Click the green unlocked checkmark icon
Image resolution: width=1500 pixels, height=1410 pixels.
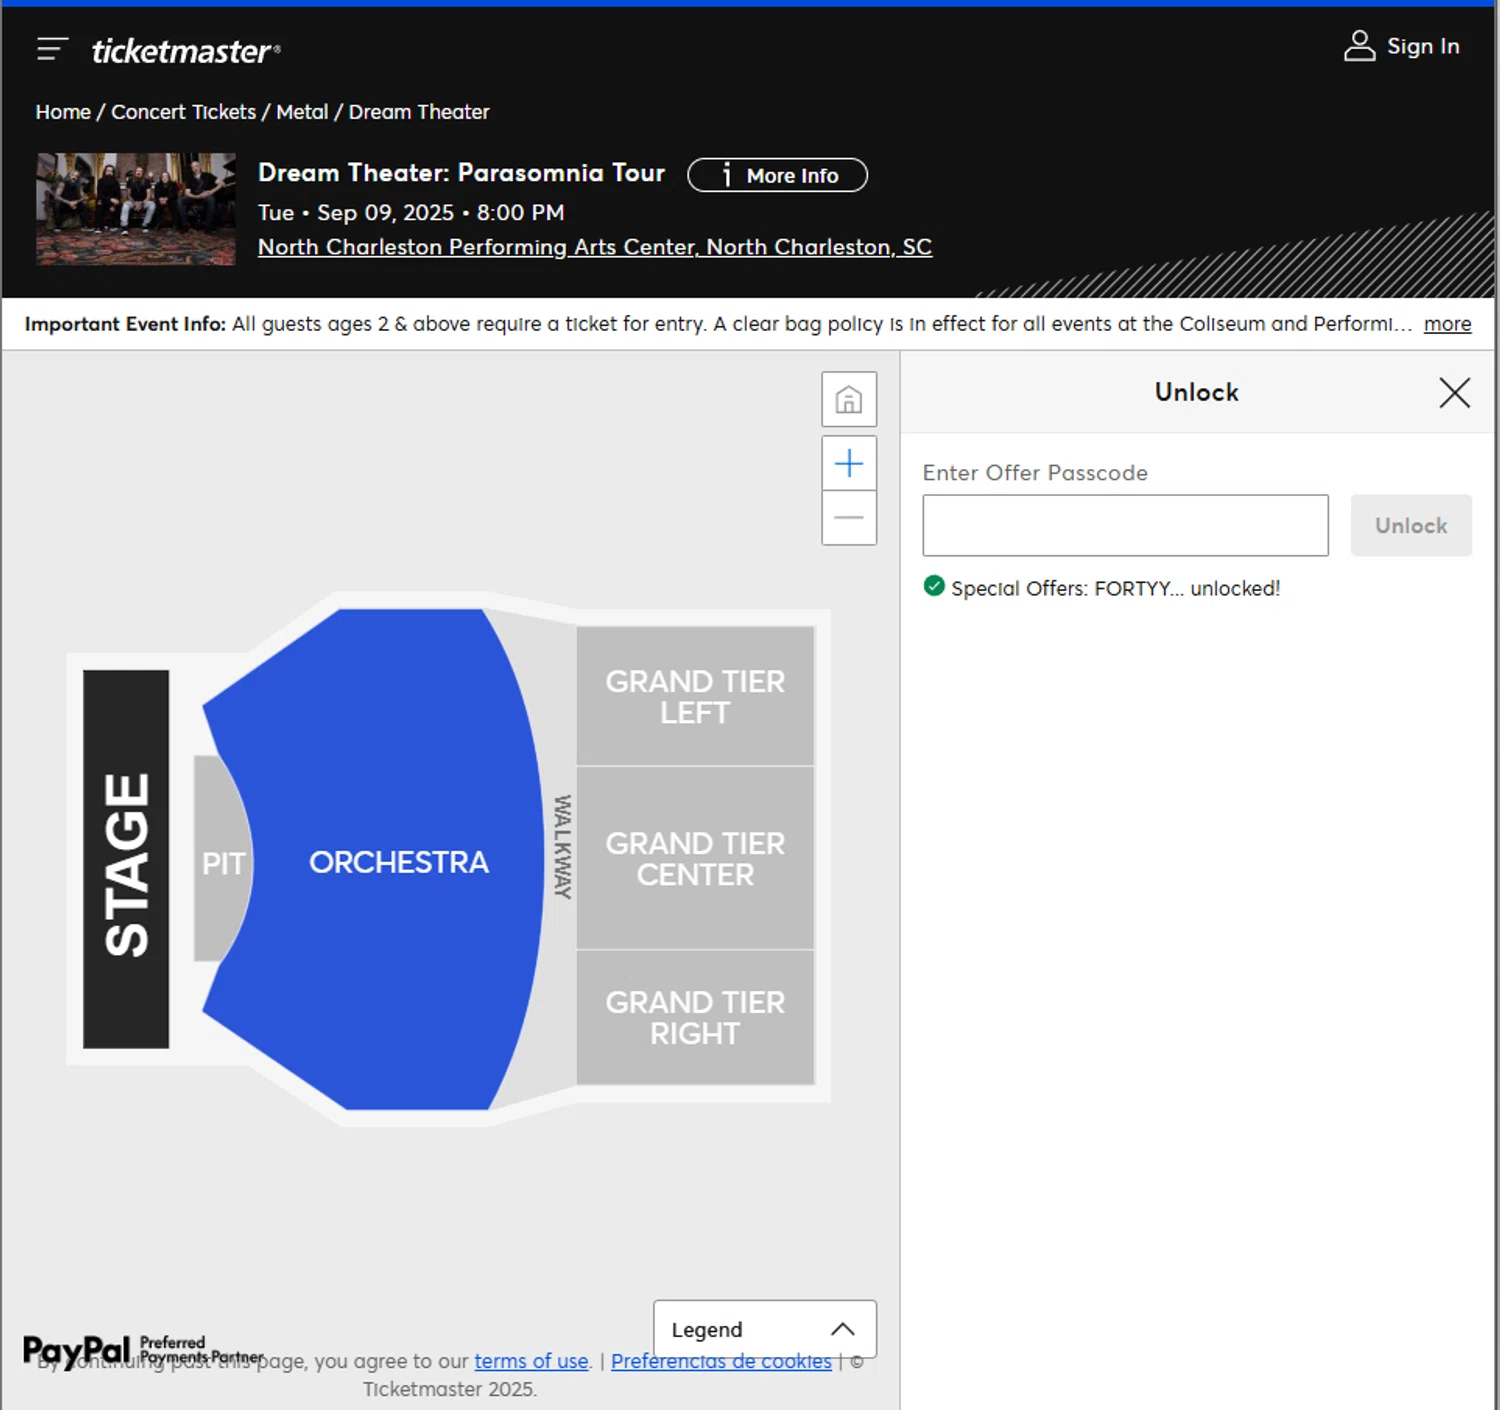point(934,586)
